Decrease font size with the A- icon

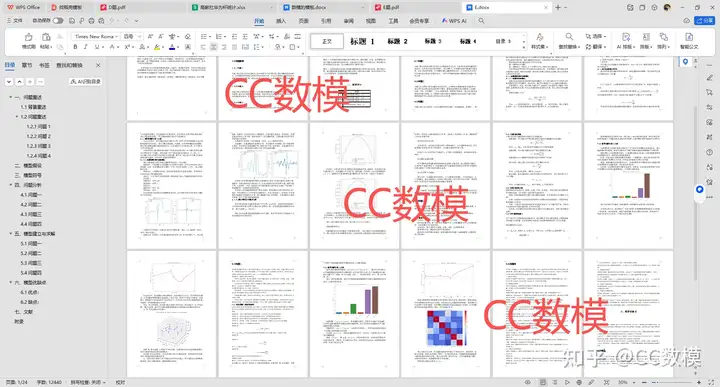coord(161,36)
